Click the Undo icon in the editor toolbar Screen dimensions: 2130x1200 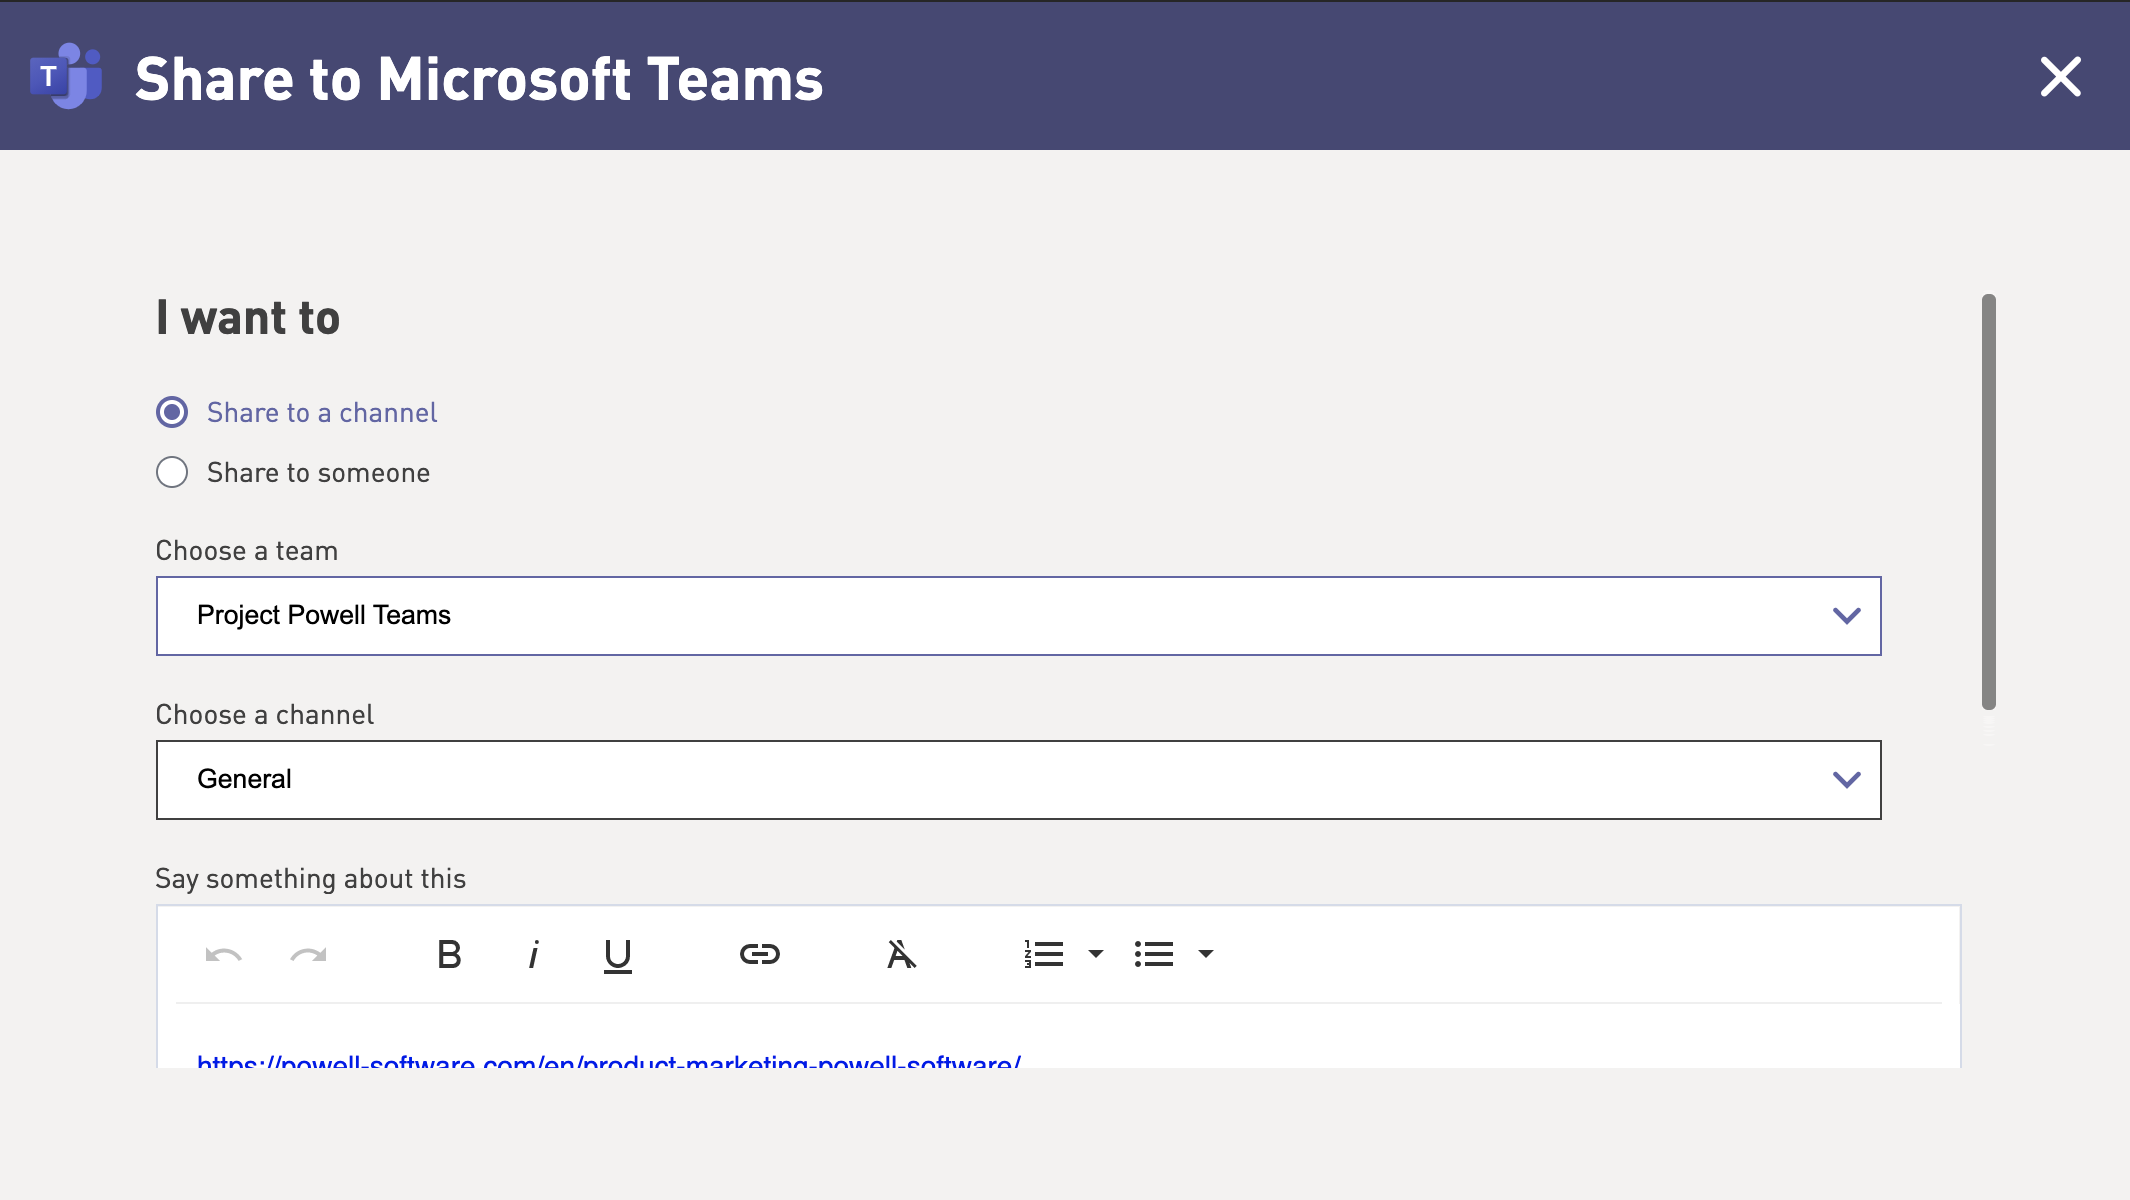point(223,955)
